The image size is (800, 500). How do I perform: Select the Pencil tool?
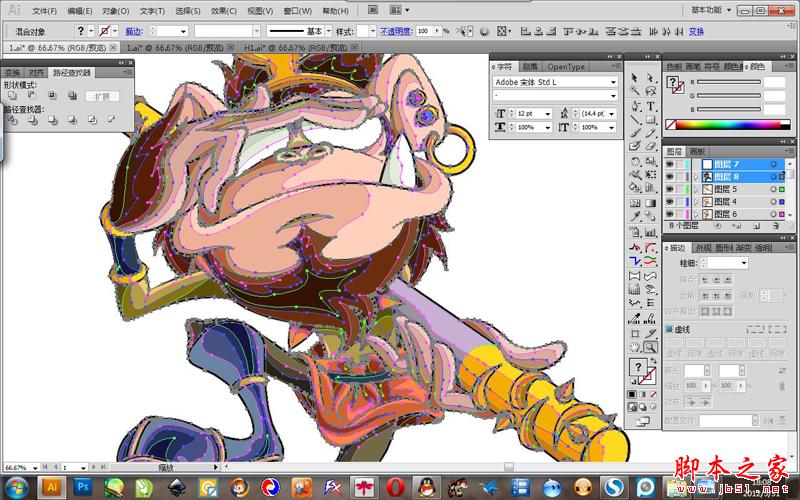point(651,133)
